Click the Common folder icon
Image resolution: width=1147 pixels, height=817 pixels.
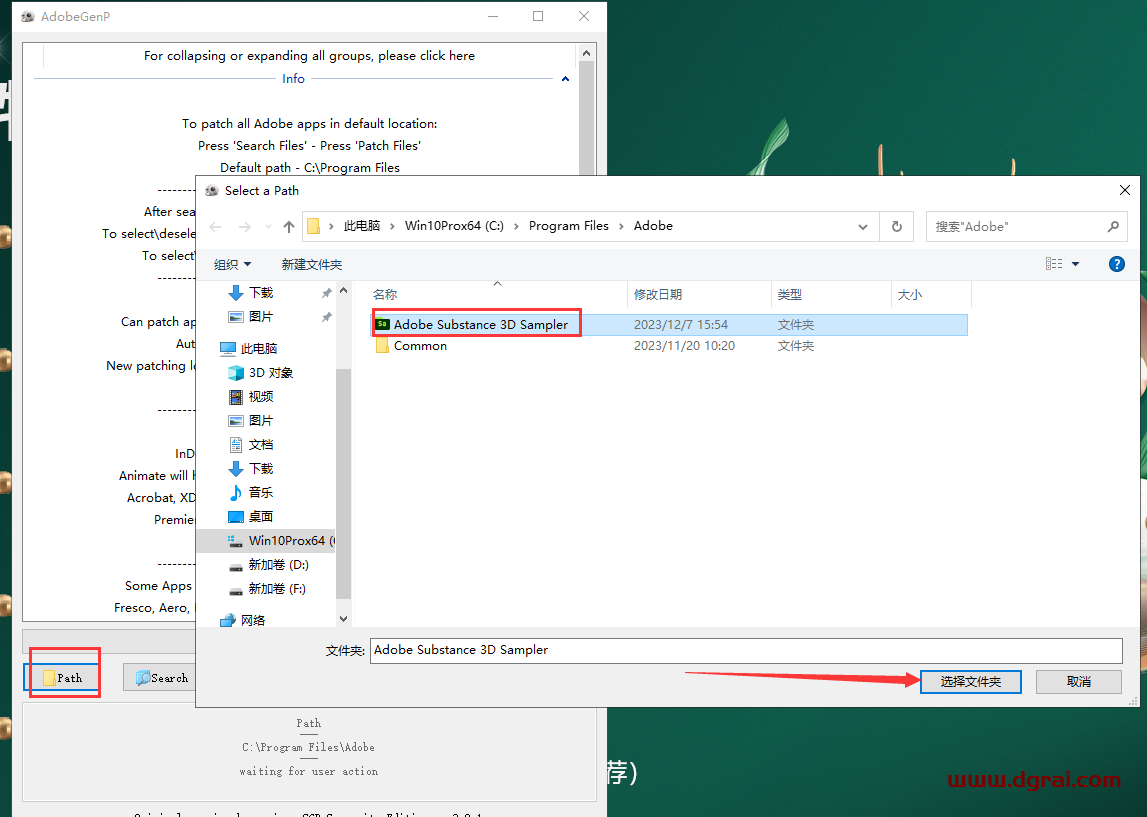382,346
